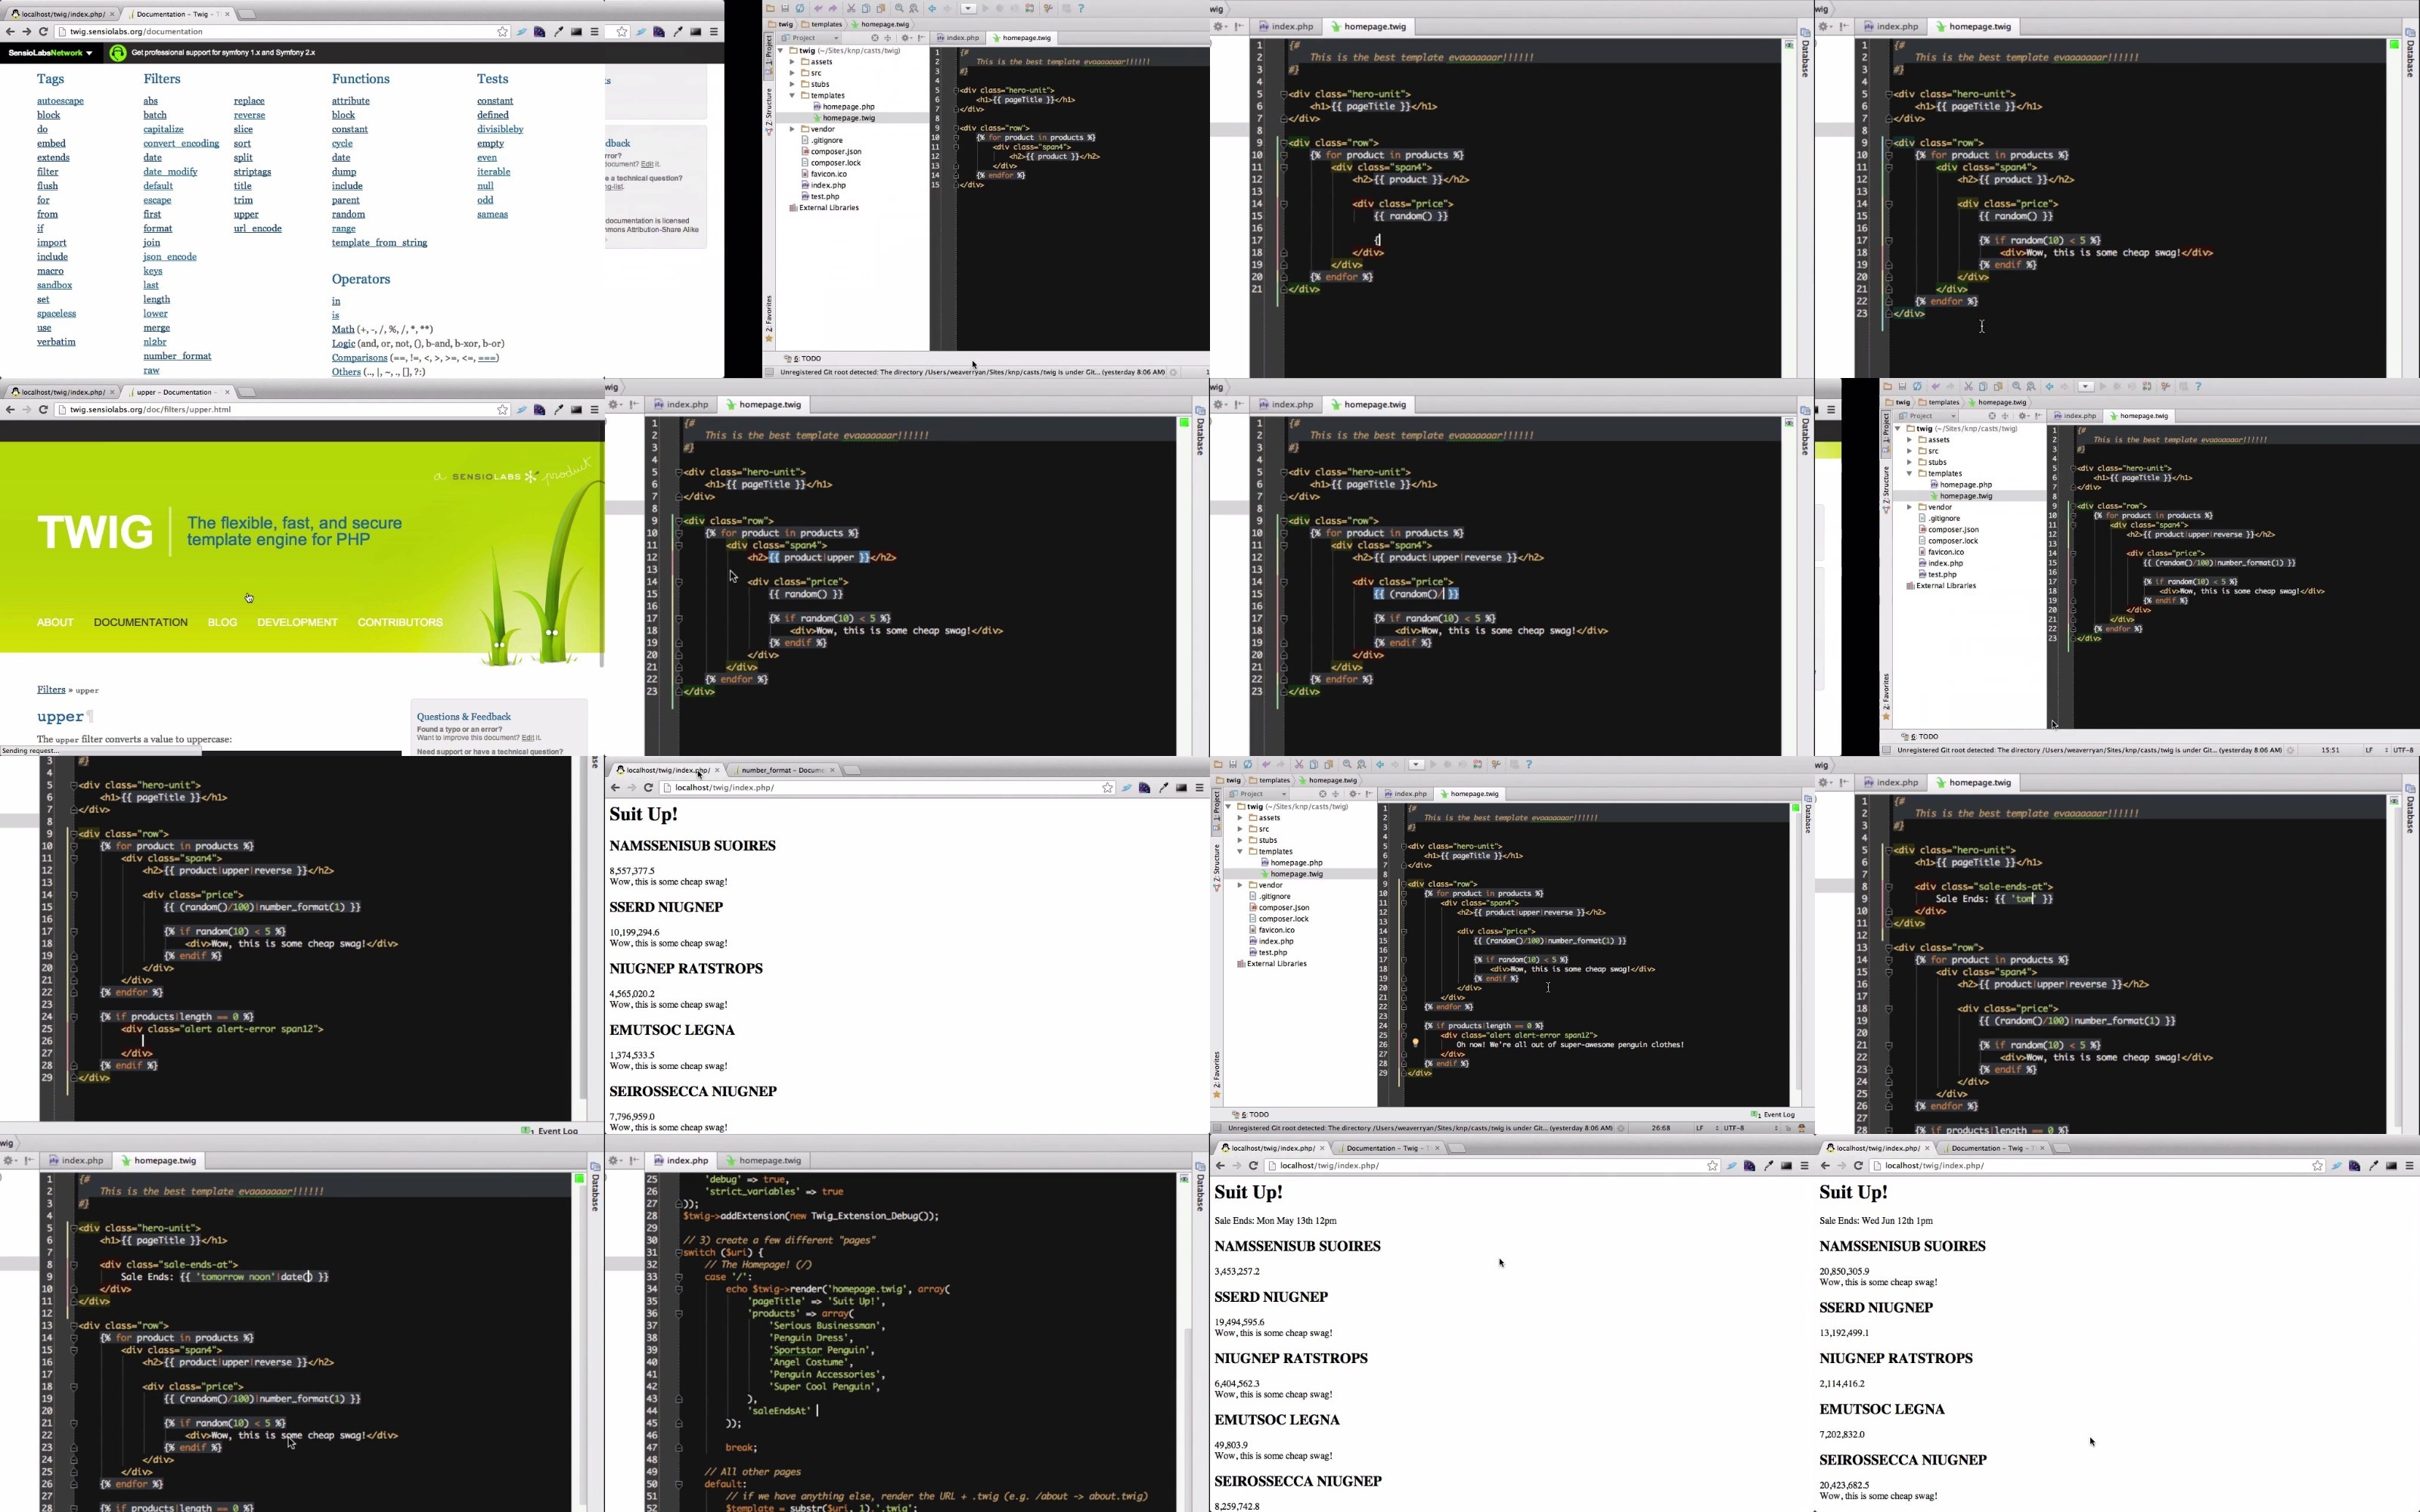
Task: Fold the 'products' => array( block
Action: click(679, 1314)
